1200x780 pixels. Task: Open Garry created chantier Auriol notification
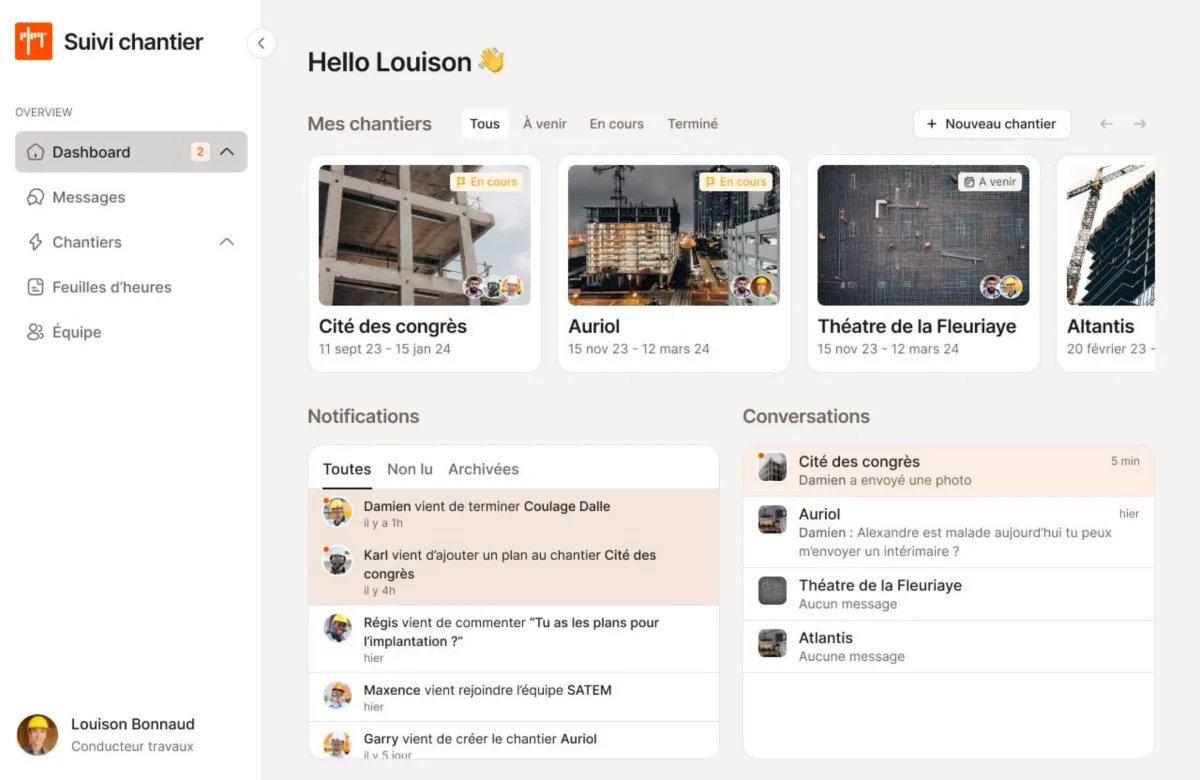514,740
